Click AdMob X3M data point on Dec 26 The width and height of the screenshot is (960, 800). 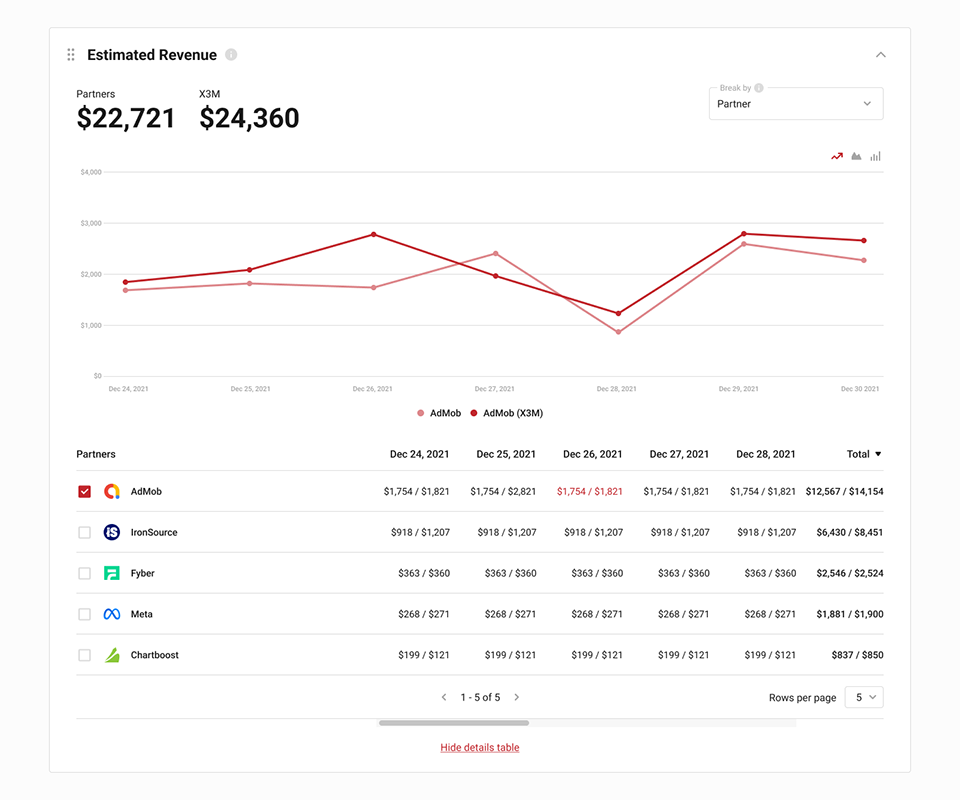[374, 234]
